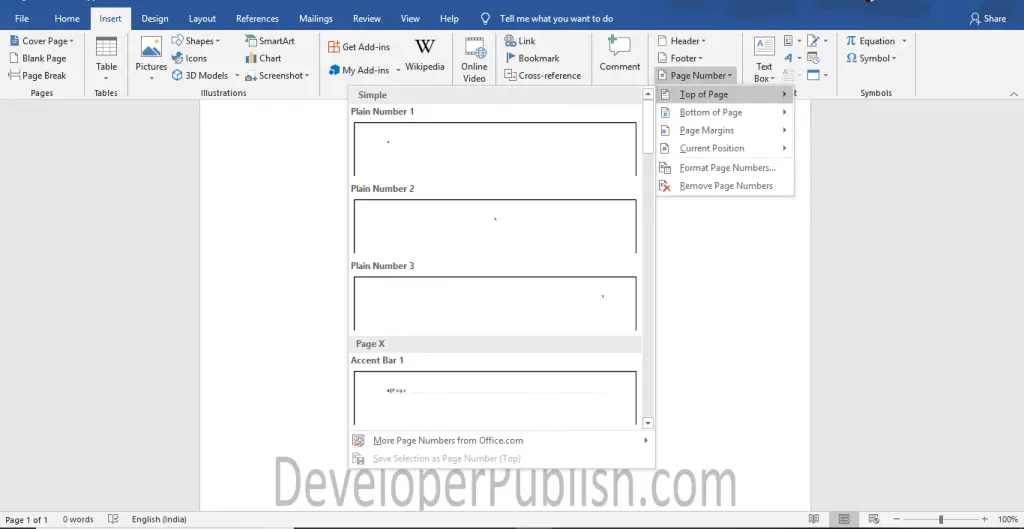
Task: Switch to Web Layout view
Action: (x=875, y=519)
